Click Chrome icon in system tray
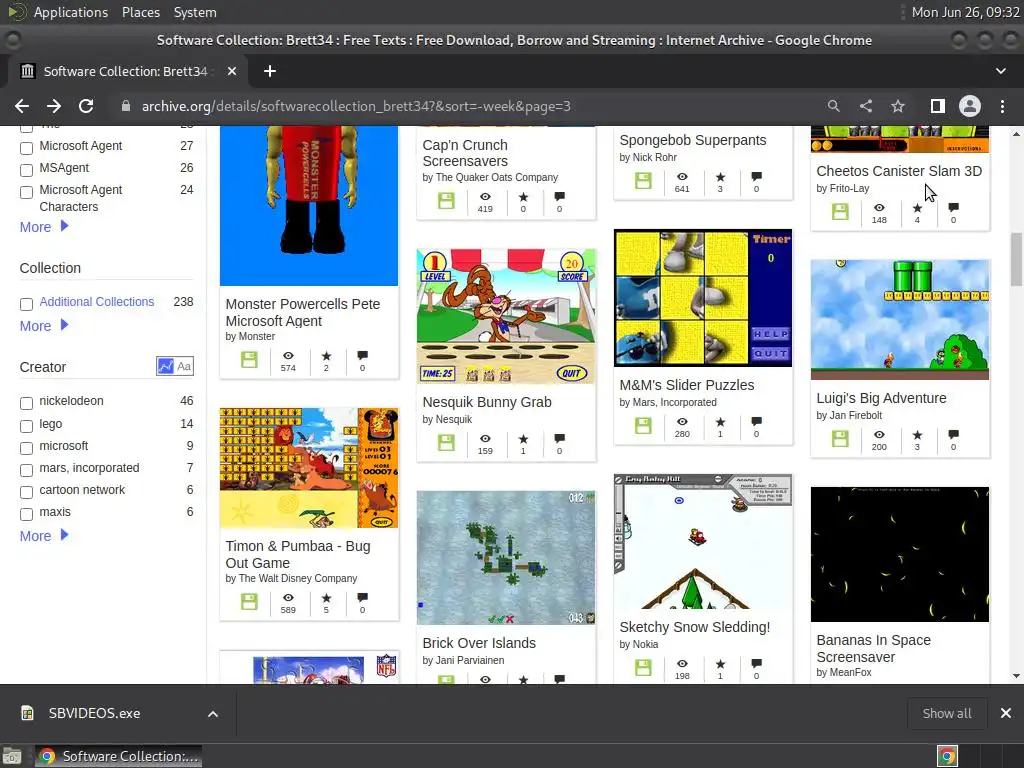 point(947,756)
